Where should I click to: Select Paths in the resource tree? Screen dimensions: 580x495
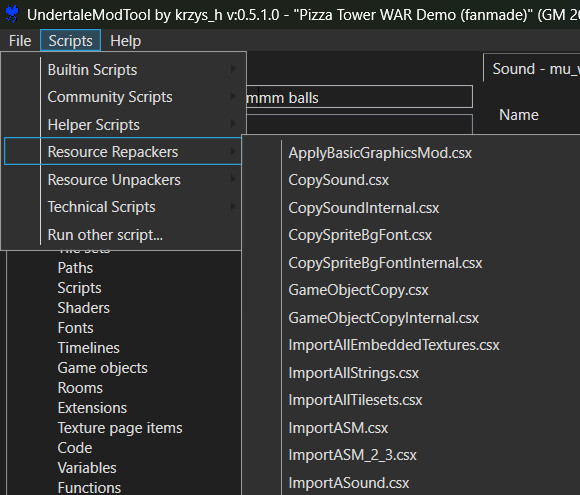tap(75, 268)
